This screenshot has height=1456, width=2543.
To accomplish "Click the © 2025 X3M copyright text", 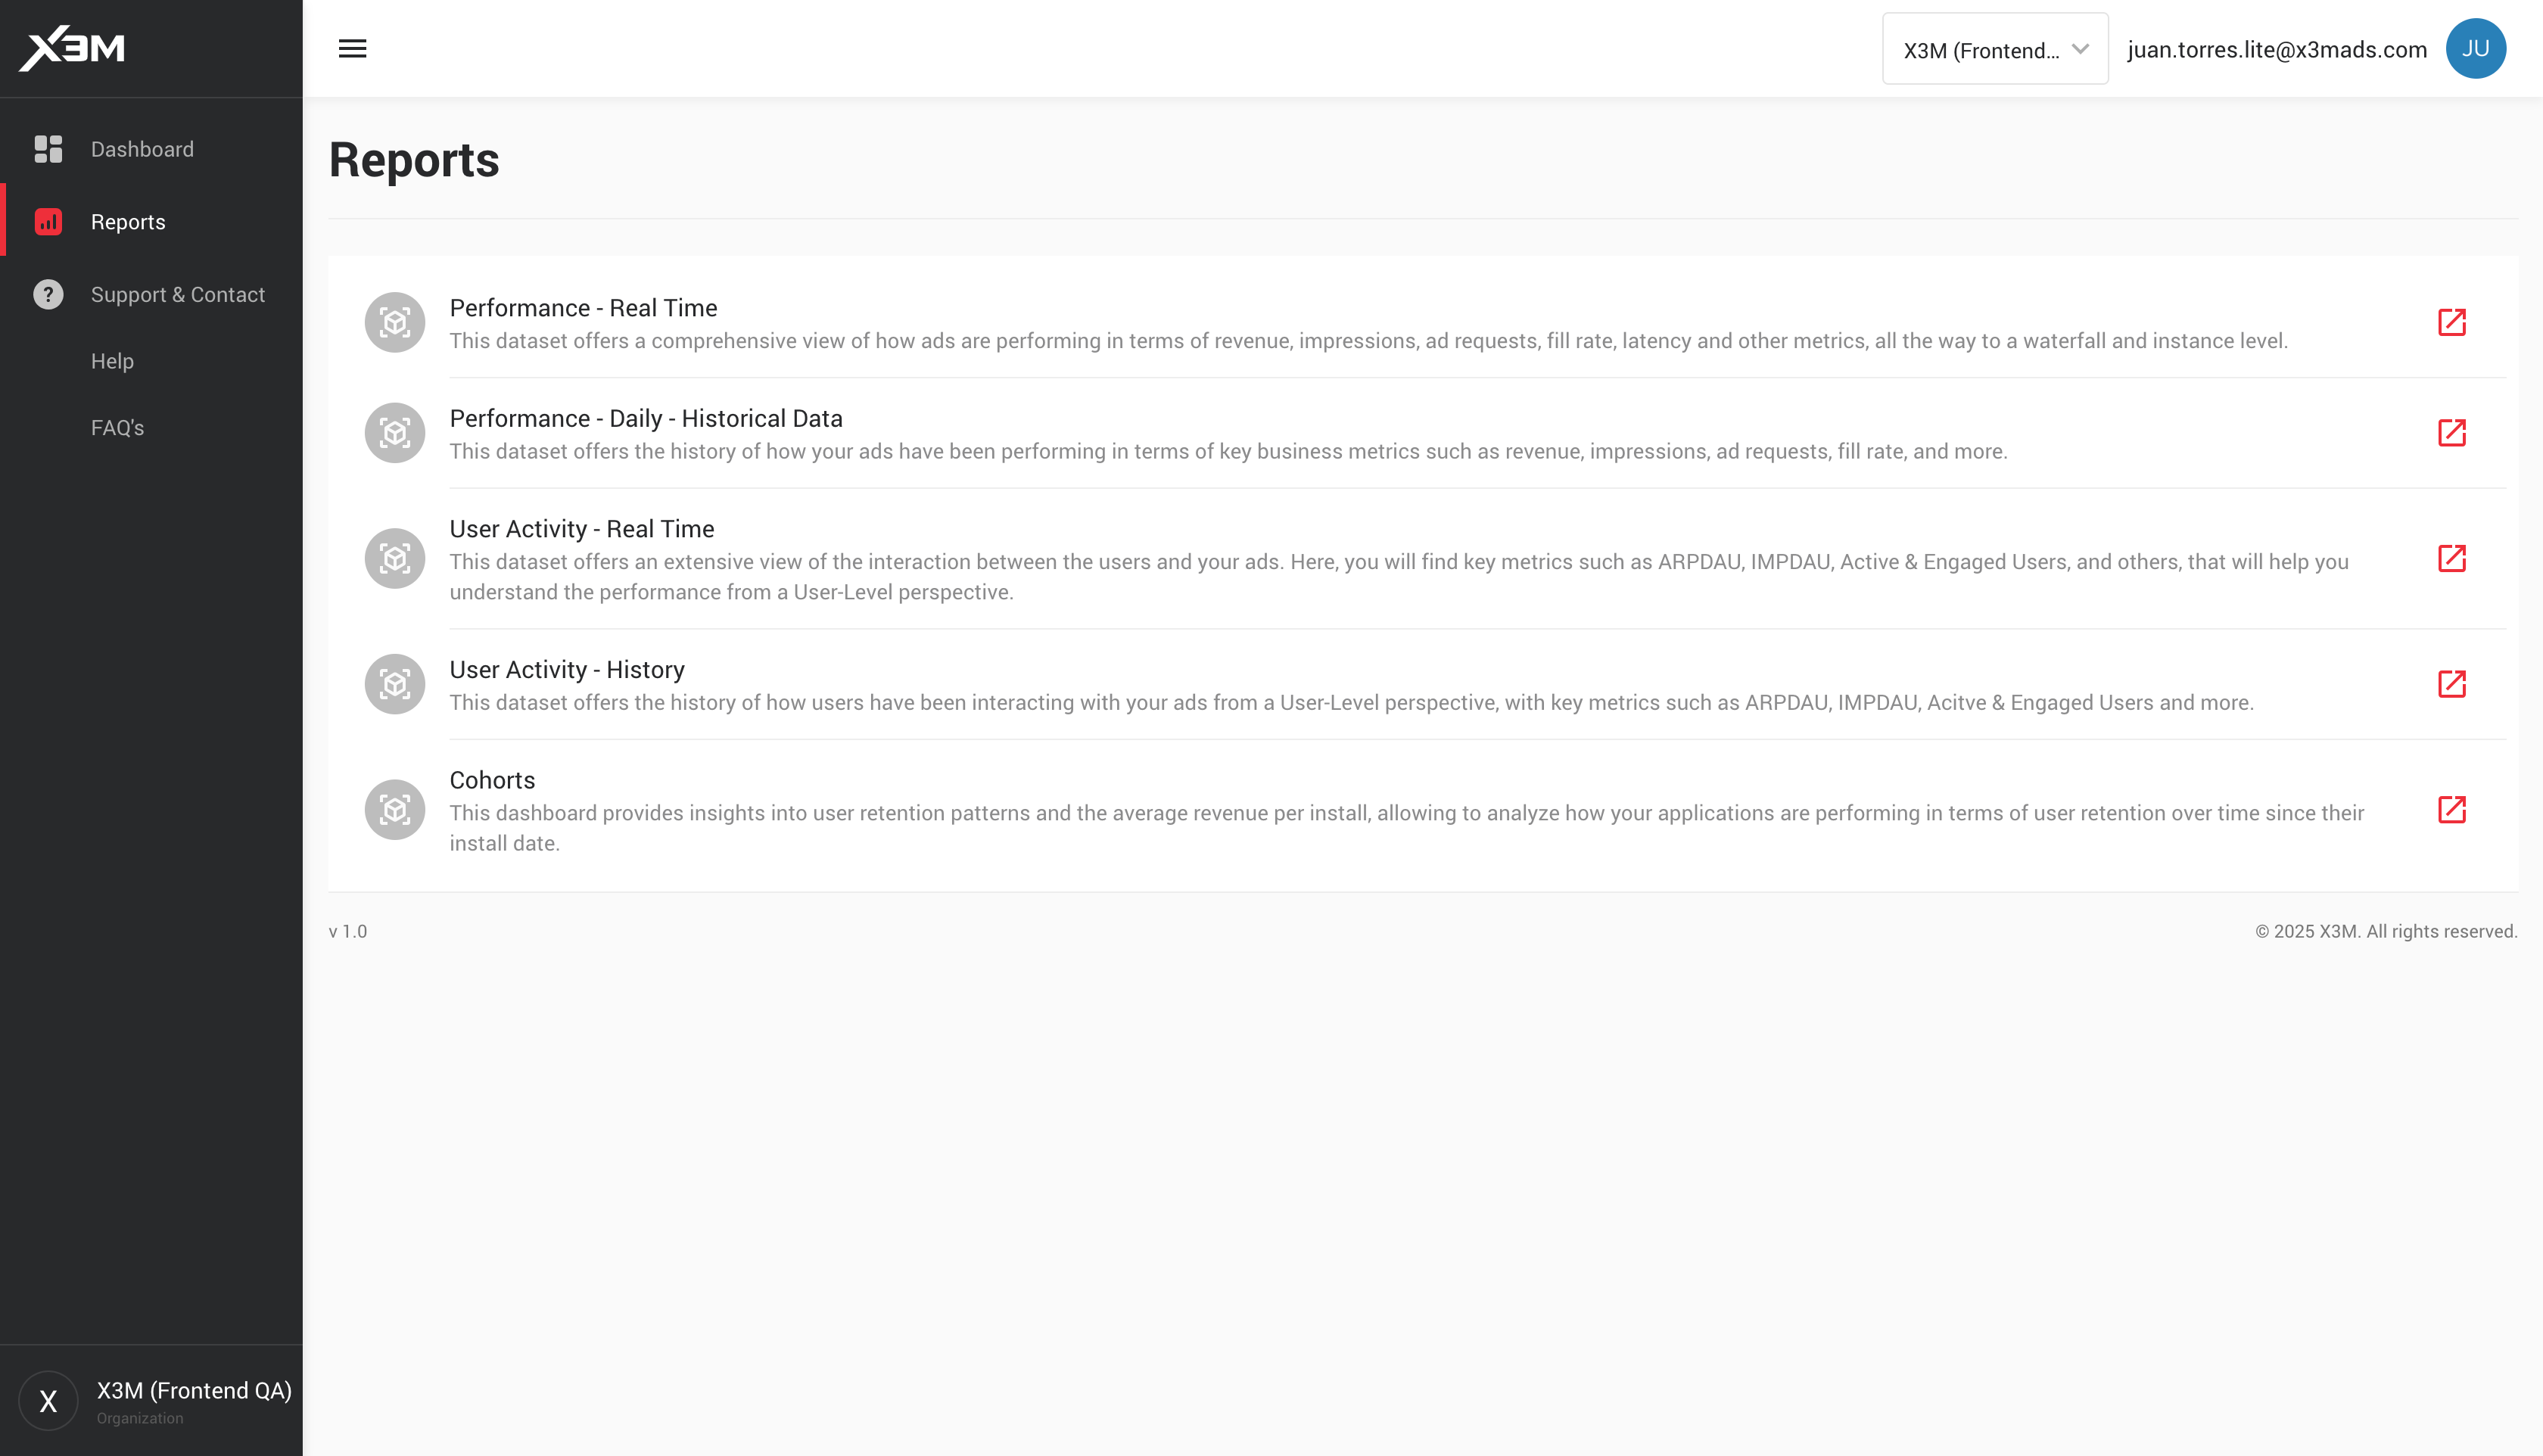I will pos(2386,931).
